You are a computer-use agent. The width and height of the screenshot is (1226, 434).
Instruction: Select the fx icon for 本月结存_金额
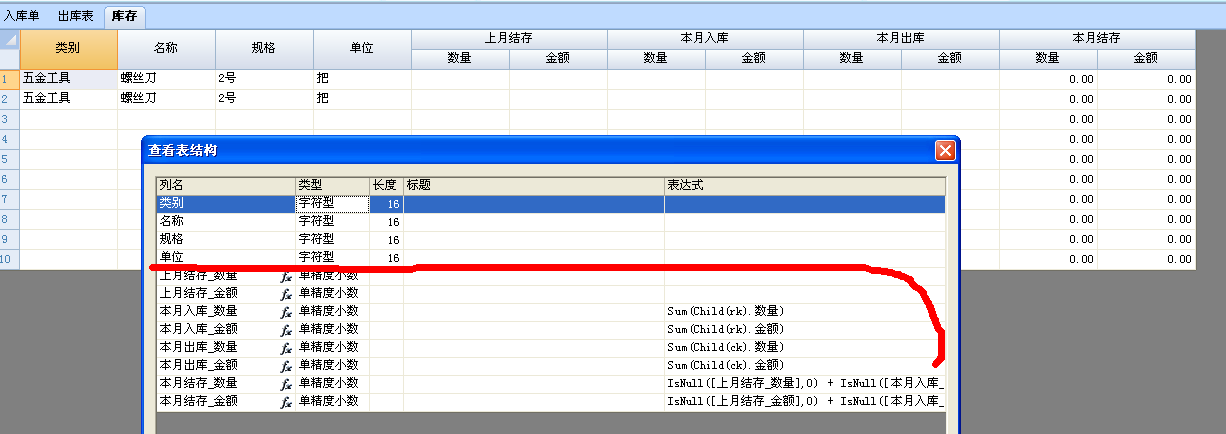coord(286,401)
